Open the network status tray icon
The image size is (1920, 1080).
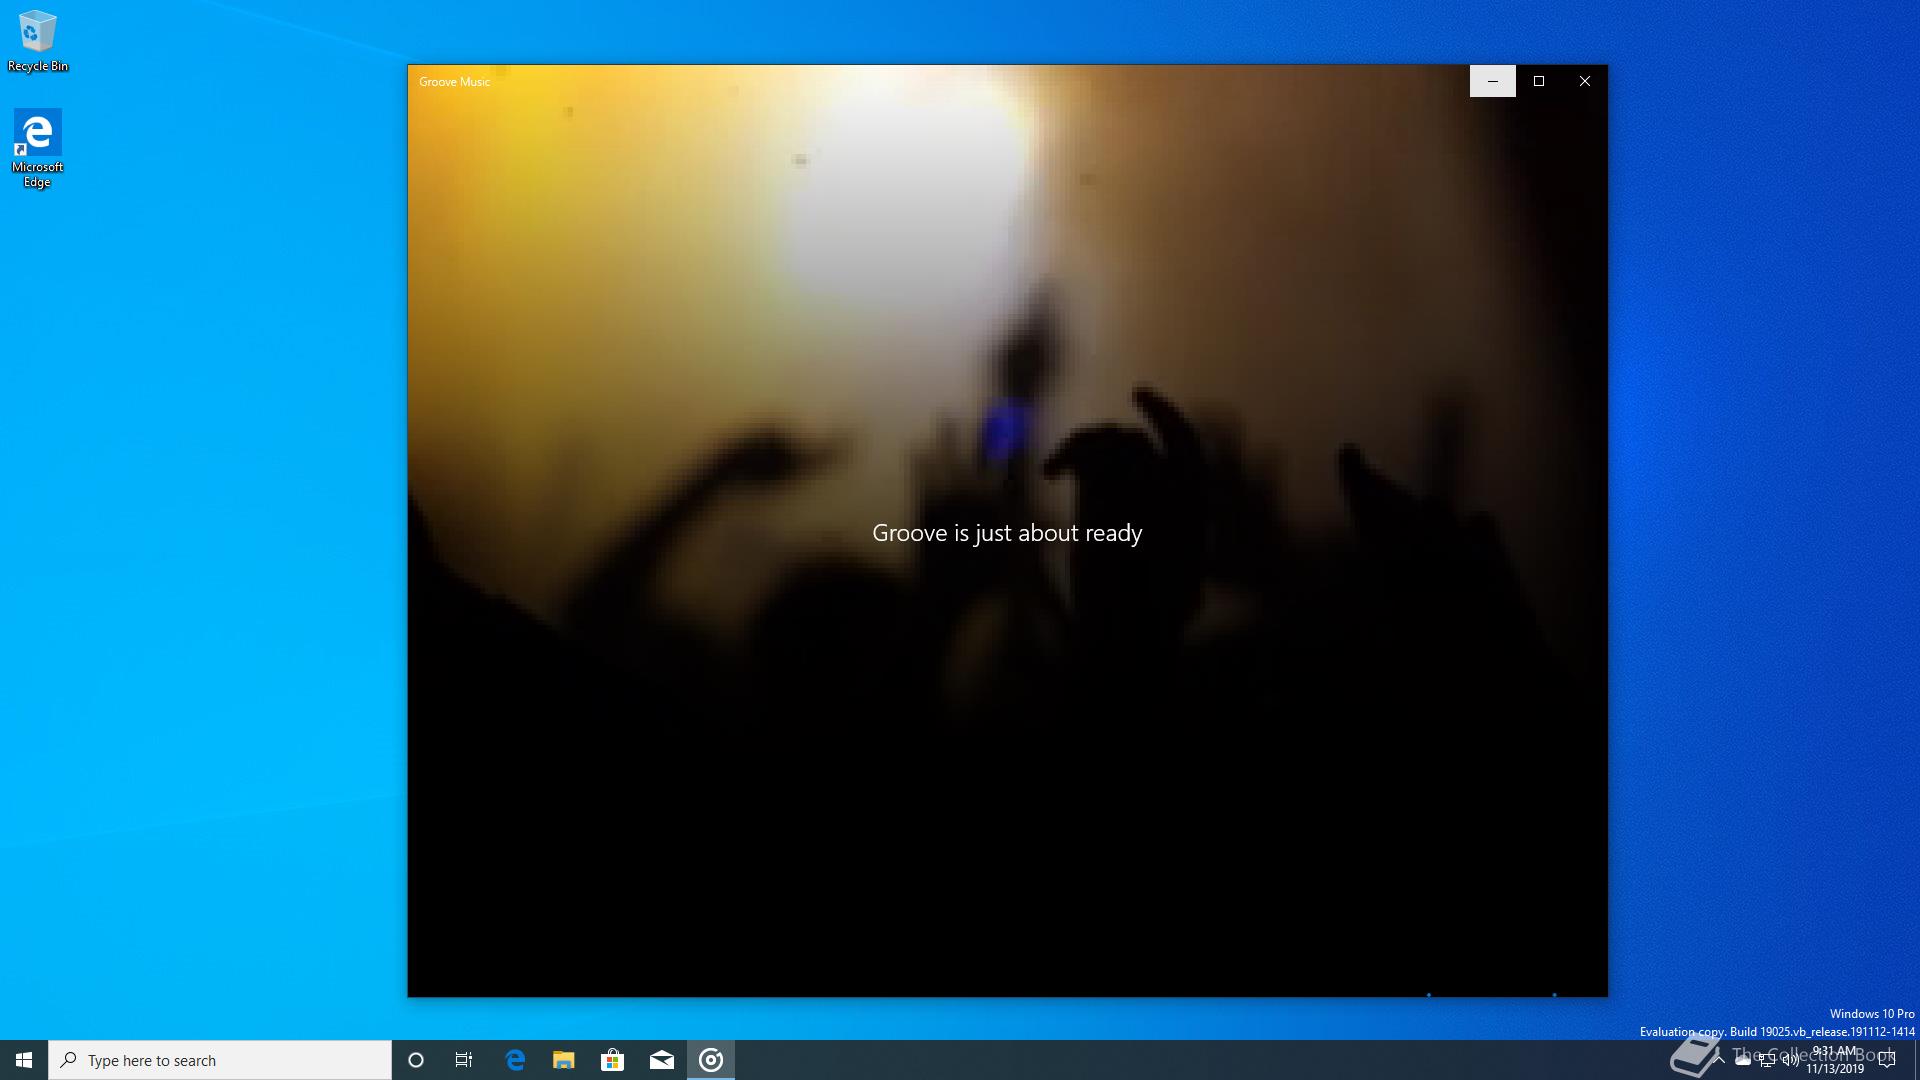1767,1060
